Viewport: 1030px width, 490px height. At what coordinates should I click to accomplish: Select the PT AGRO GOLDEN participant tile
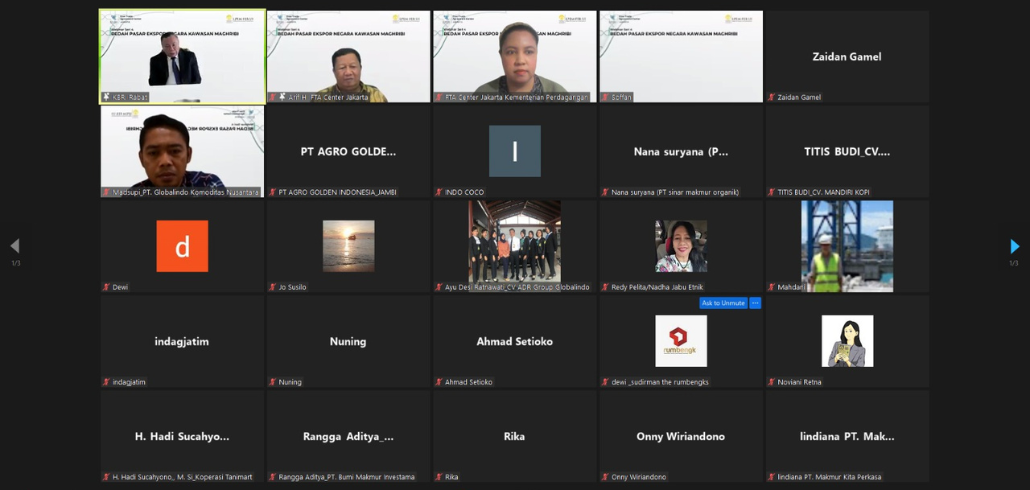coord(348,151)
